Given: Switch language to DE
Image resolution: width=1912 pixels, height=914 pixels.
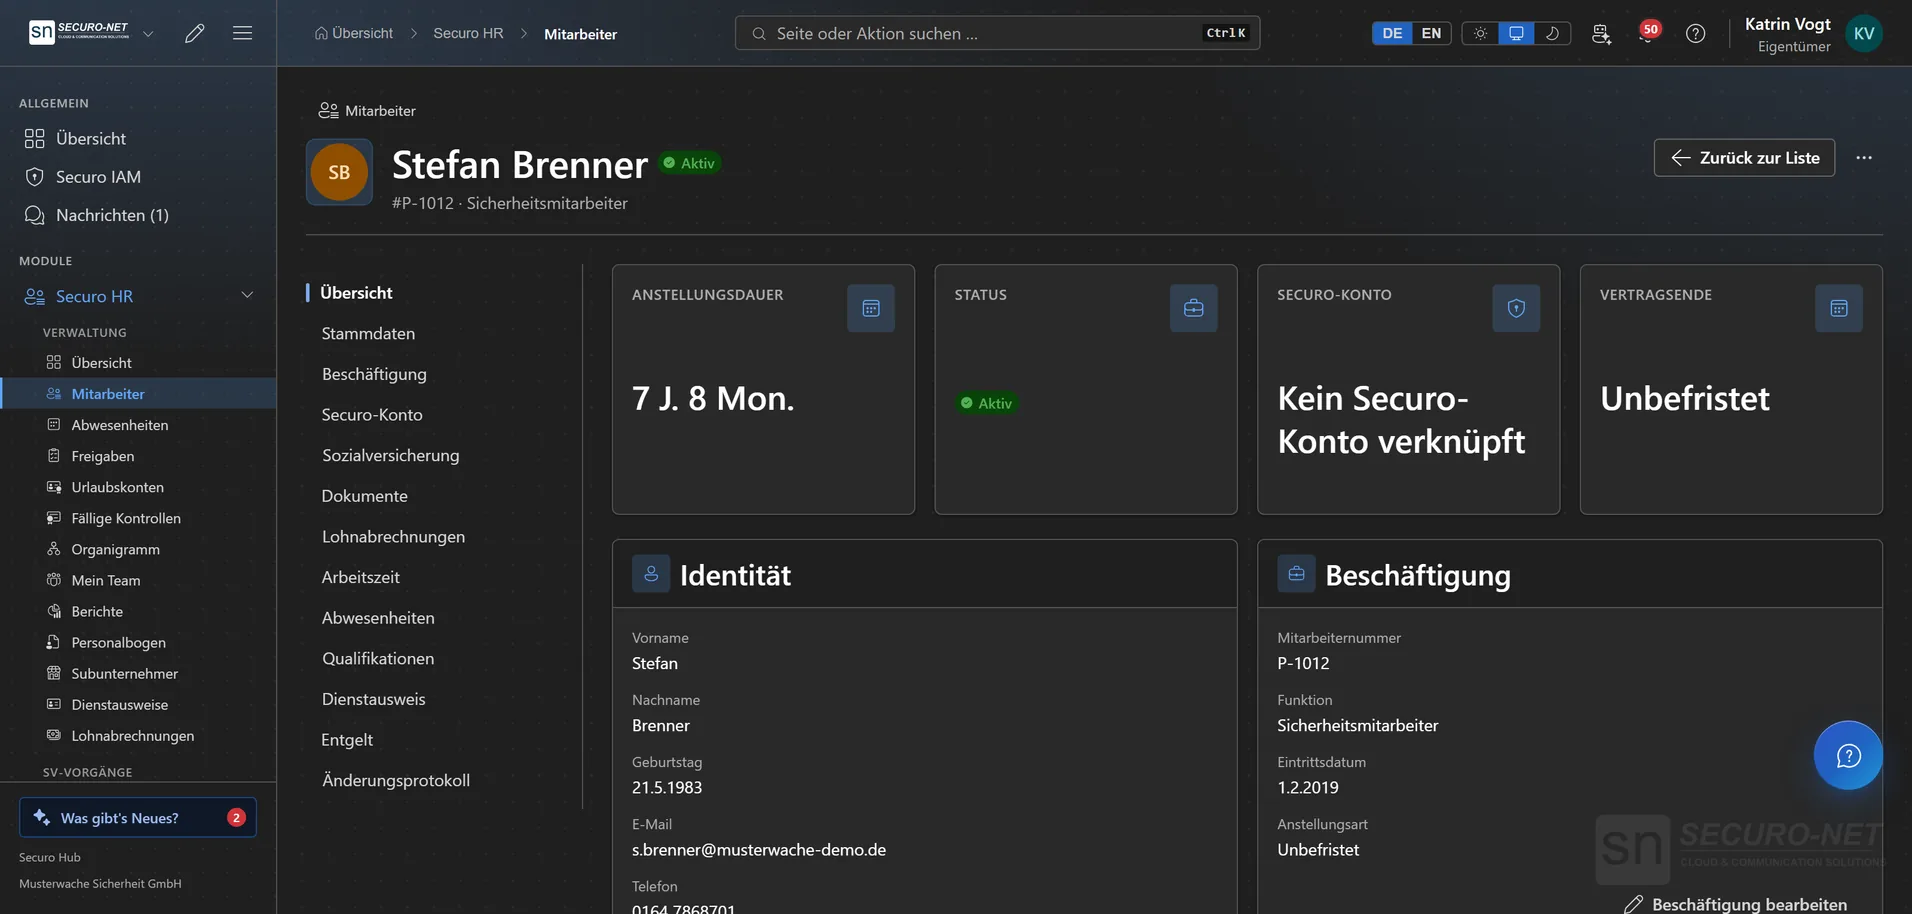Looking at the screenshot, I should 1392,33.
